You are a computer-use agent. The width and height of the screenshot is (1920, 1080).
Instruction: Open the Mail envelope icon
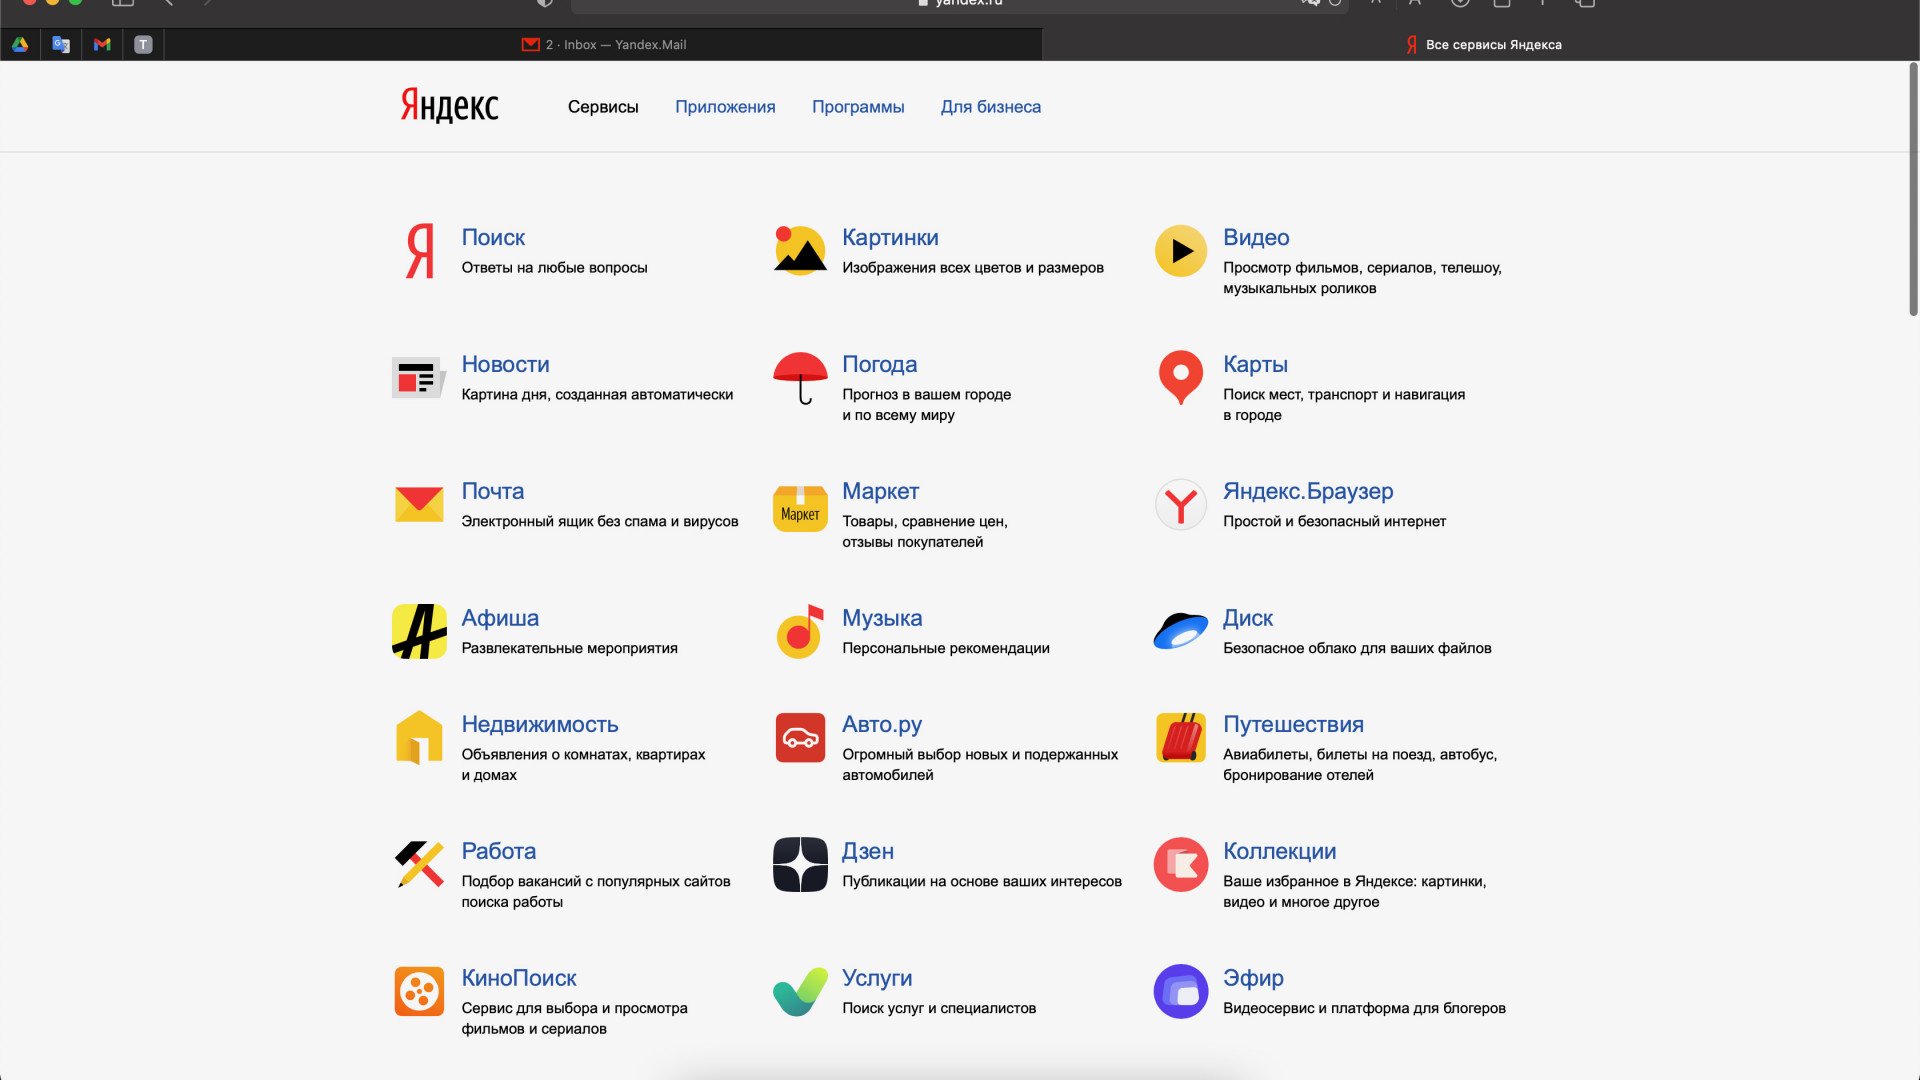tap(419, 505)
